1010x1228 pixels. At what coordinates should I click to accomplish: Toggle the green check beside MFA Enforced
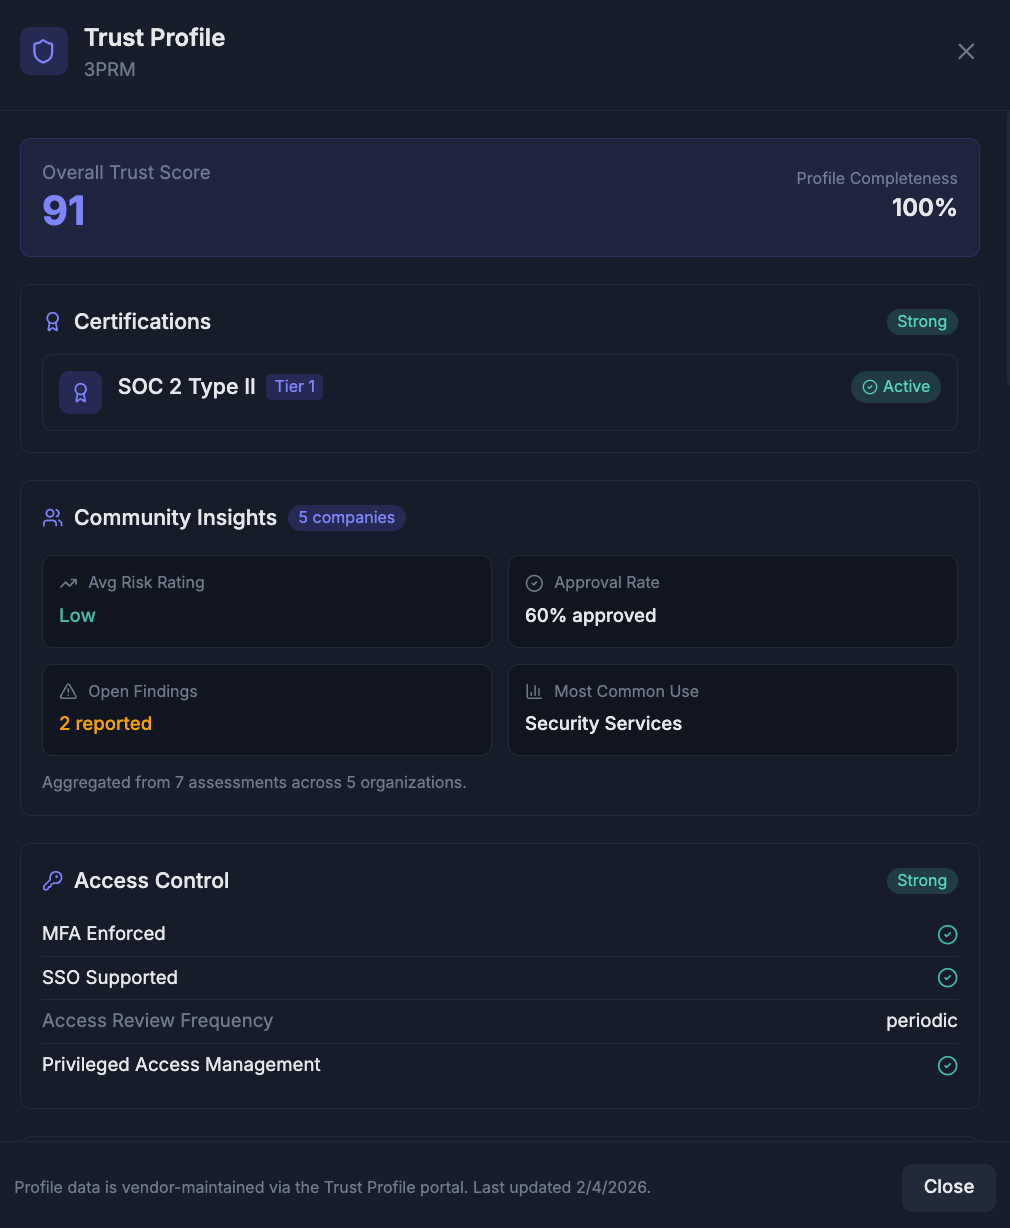pyautogui.click(x=947, y=934)
